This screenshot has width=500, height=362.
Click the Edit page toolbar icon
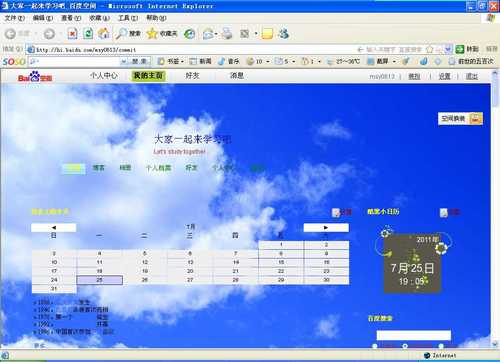click(245, 34)
